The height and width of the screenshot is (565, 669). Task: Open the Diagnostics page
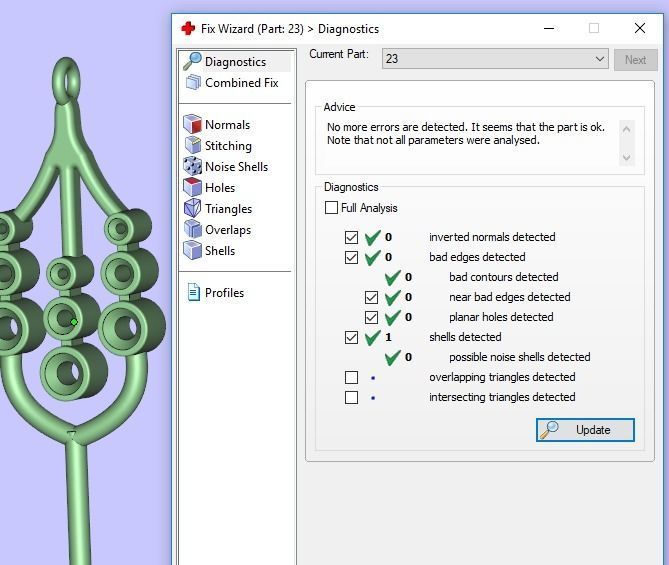pos(236,61)
